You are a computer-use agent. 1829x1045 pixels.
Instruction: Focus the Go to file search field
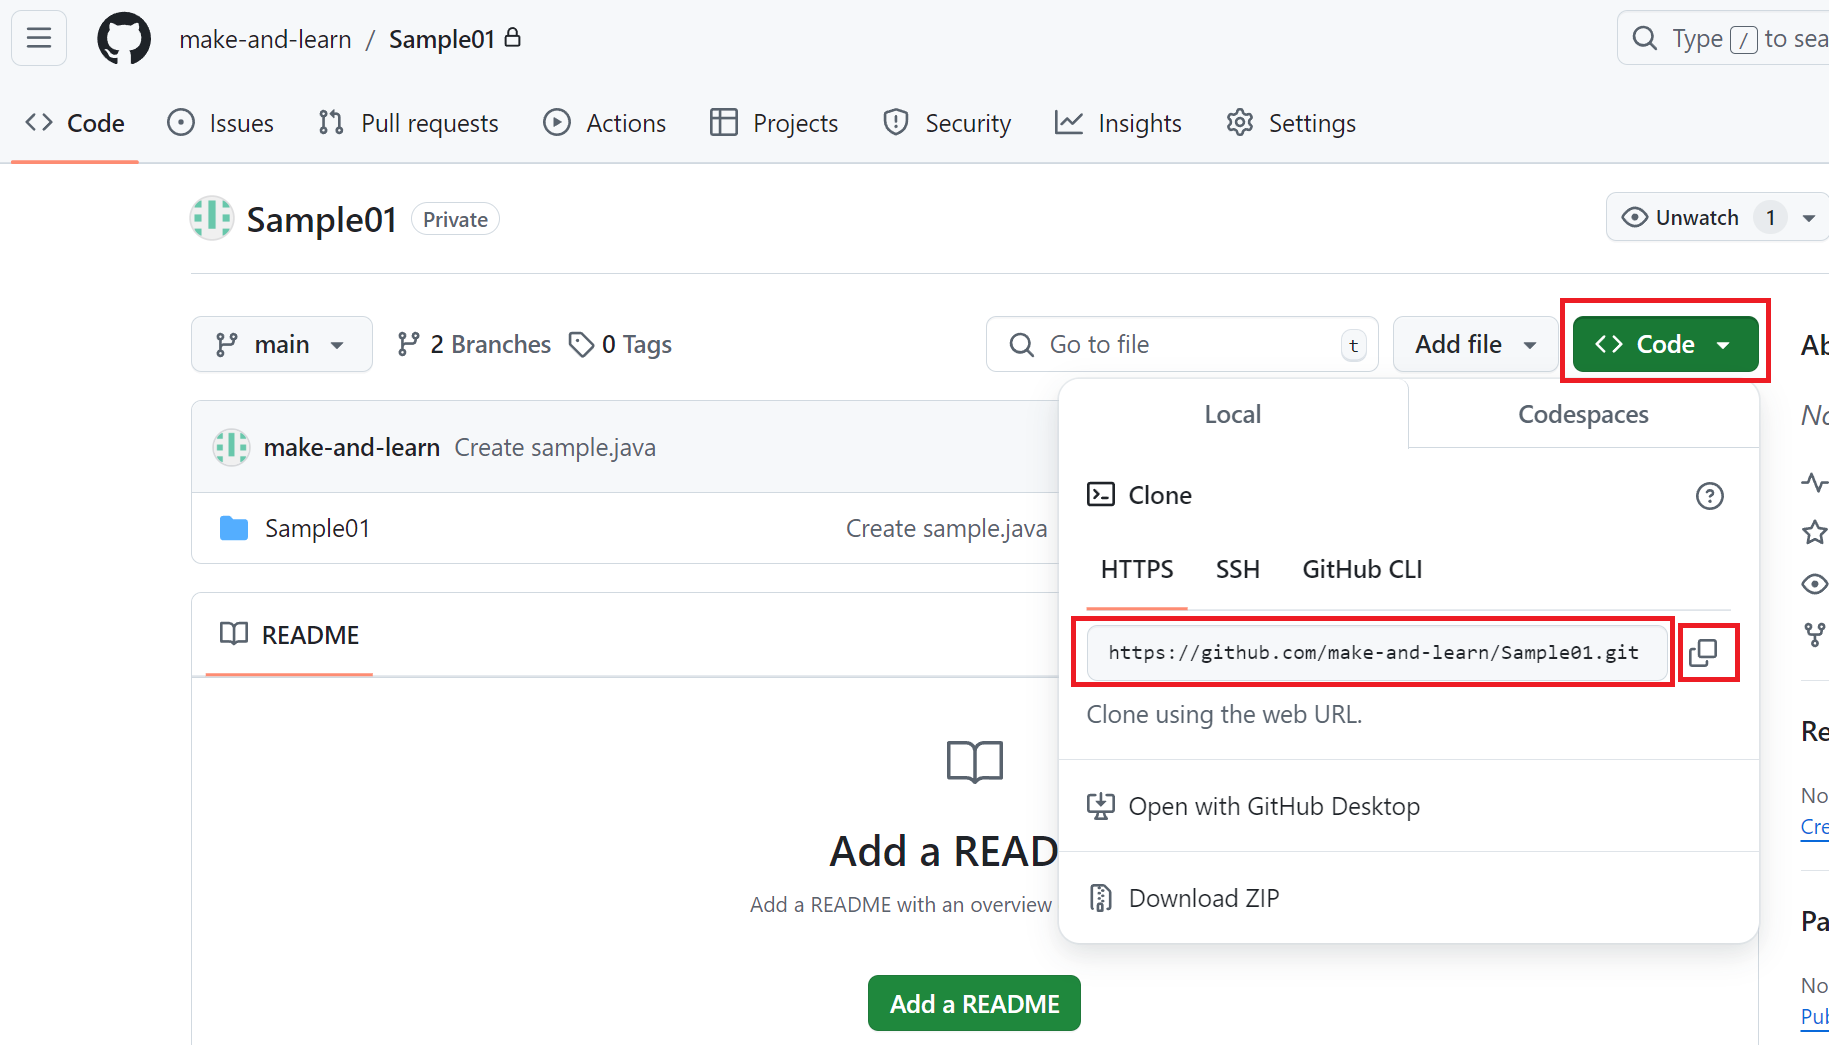1182,344
